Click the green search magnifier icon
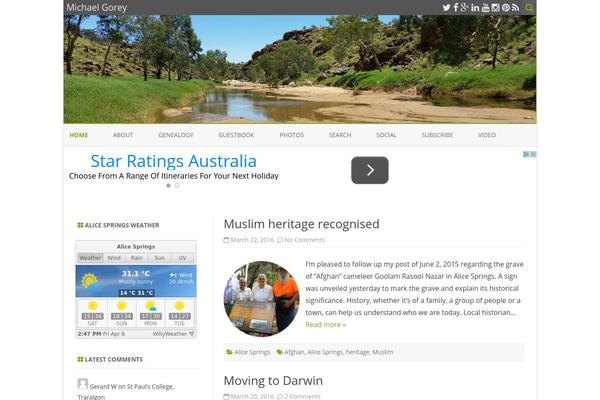The image size is (600, 400). click(x=529, y=8)
